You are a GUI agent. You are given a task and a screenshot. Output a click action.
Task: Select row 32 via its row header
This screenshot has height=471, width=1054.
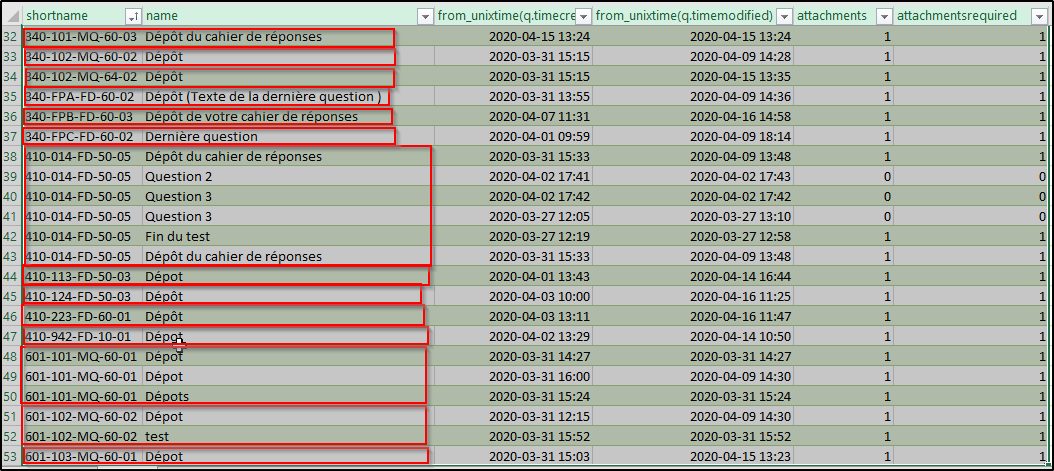click(11, 37)
